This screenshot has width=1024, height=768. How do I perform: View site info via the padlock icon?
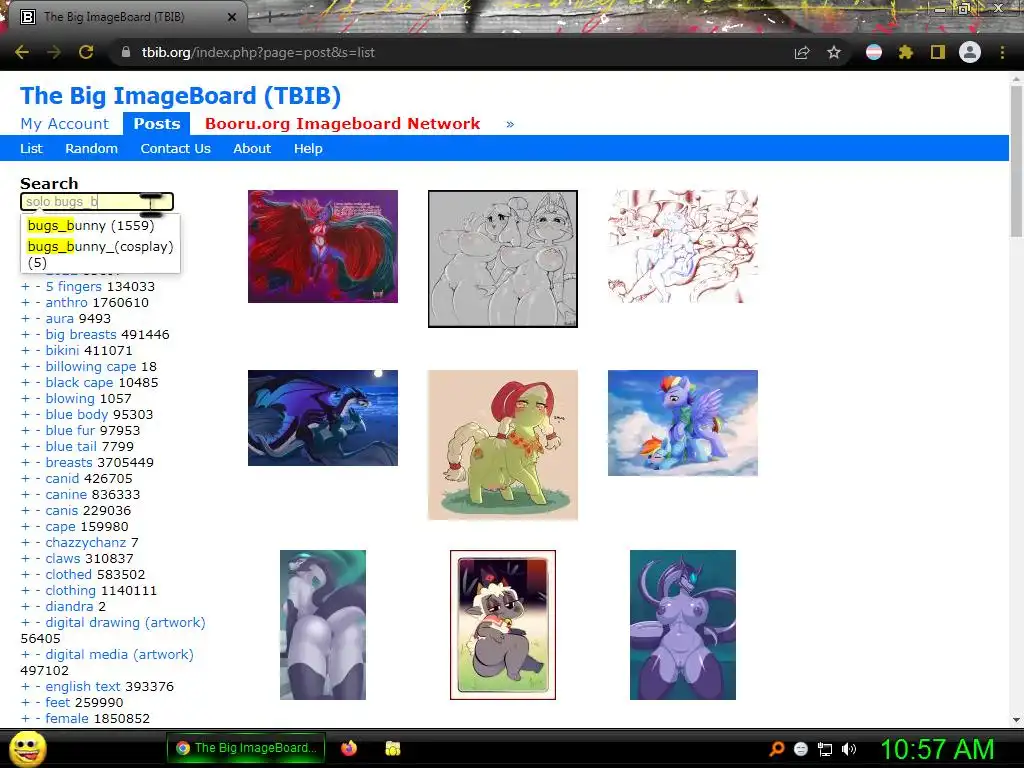click(126, 52)
